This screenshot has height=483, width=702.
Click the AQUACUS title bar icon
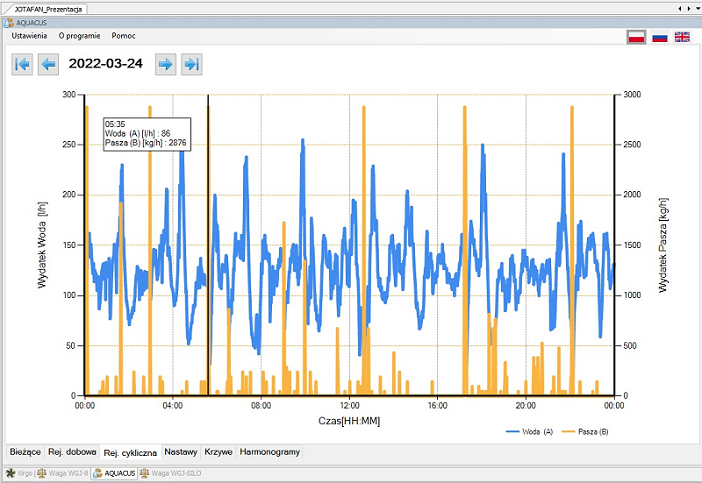[x=9, y=22]
